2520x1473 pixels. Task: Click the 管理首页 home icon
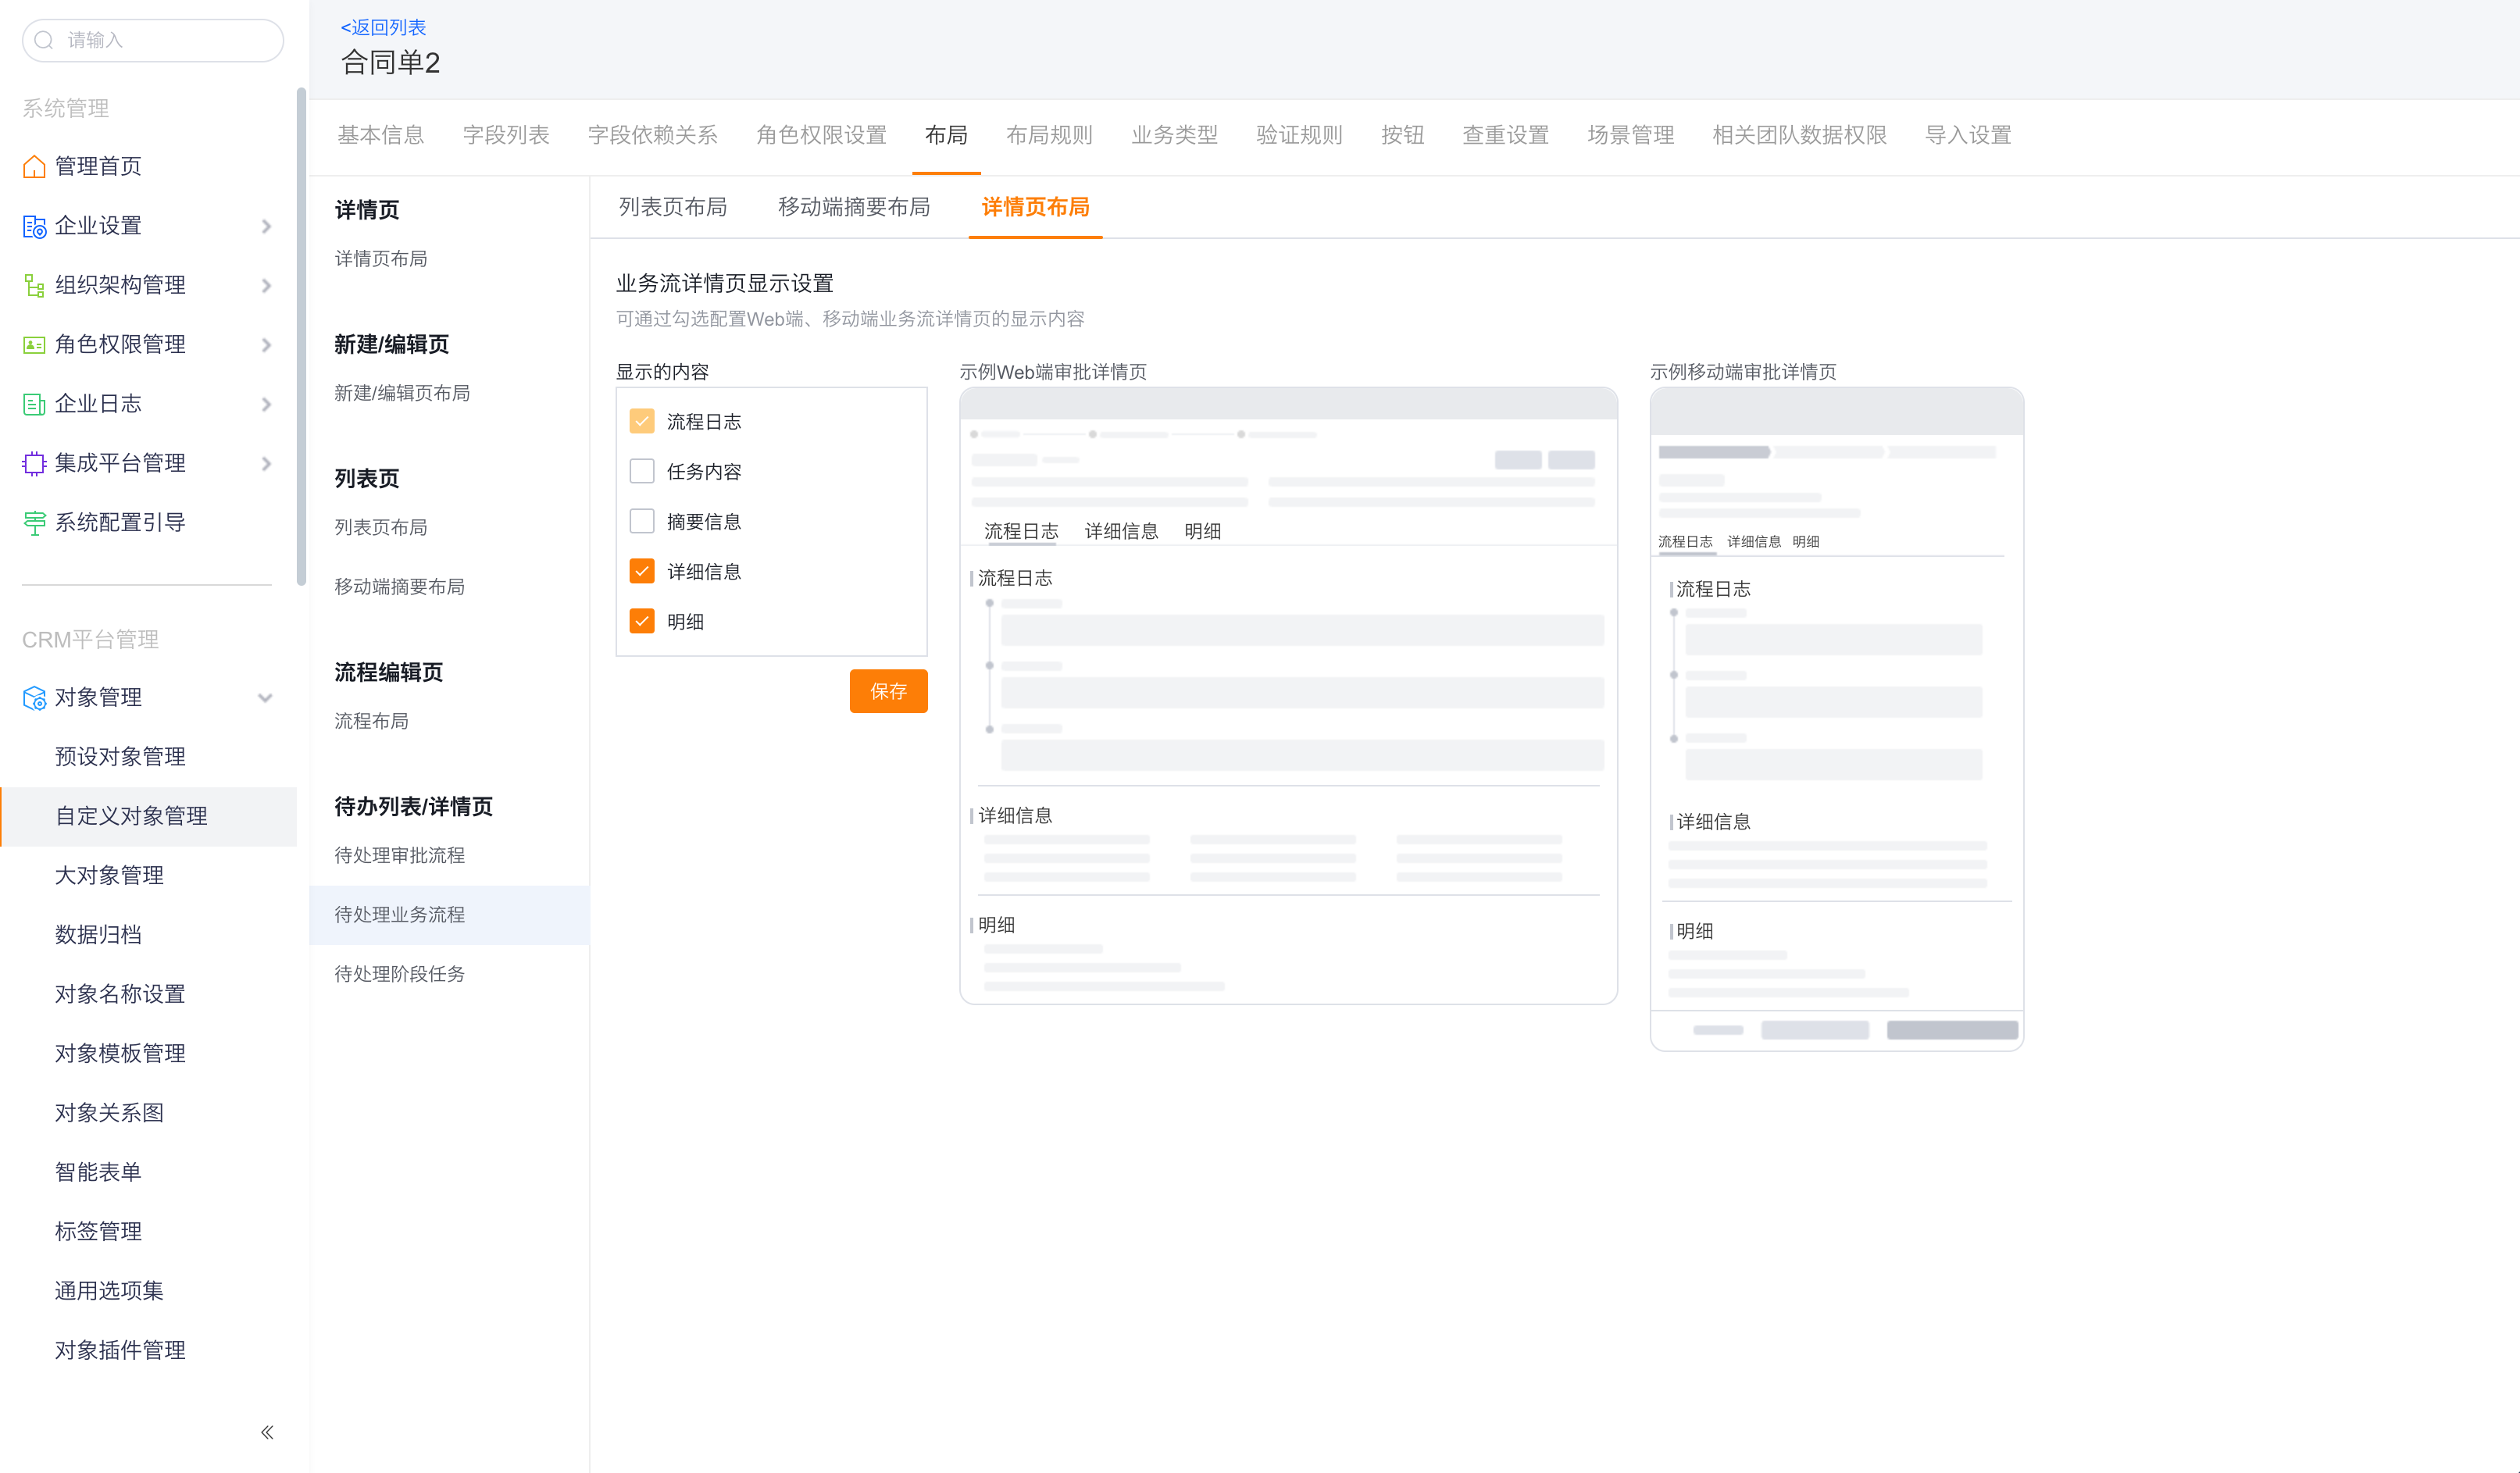coord(34,166)
